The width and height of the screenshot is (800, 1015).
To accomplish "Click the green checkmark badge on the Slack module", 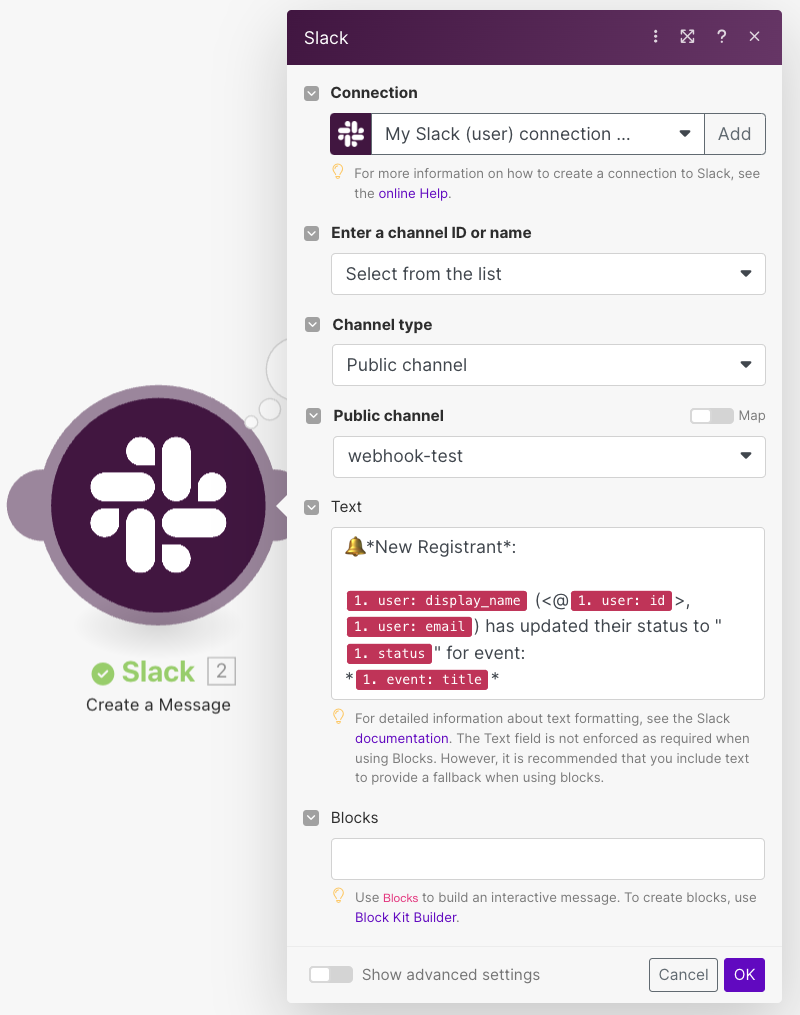I will [102, 672].
